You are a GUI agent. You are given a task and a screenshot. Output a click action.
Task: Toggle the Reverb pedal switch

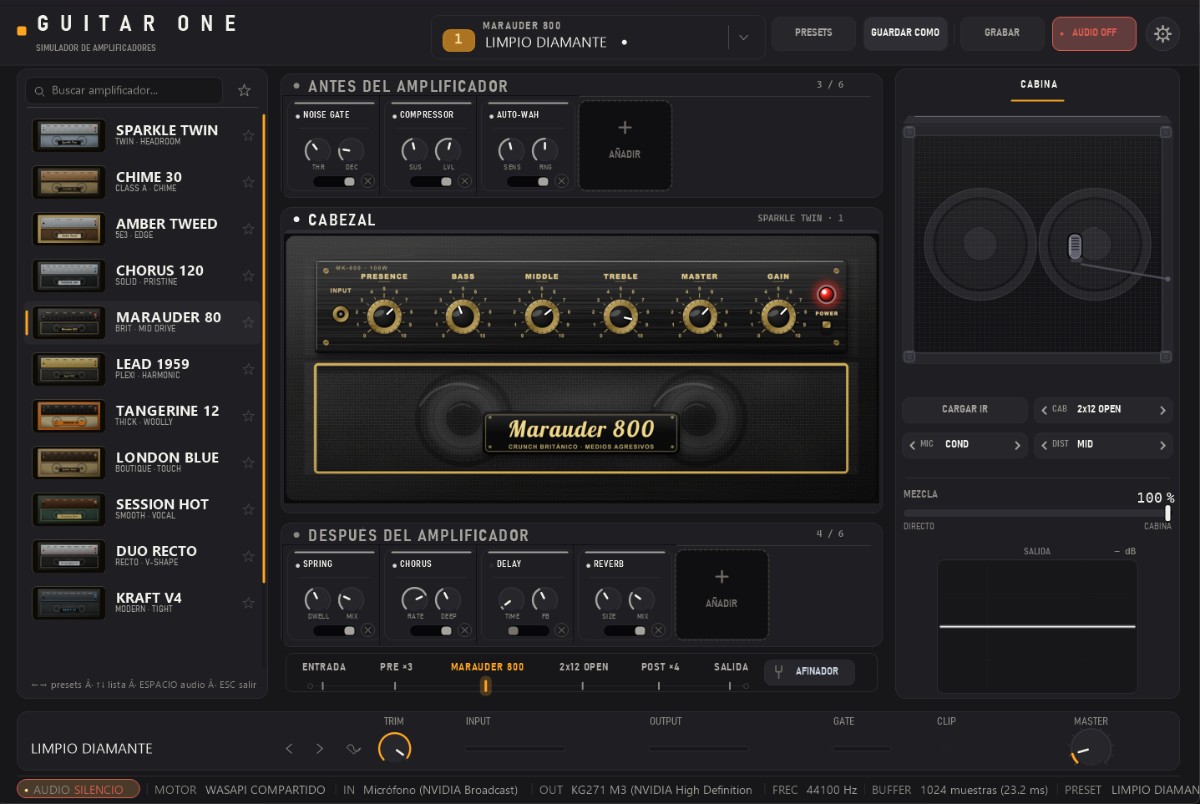pos(626,631)
